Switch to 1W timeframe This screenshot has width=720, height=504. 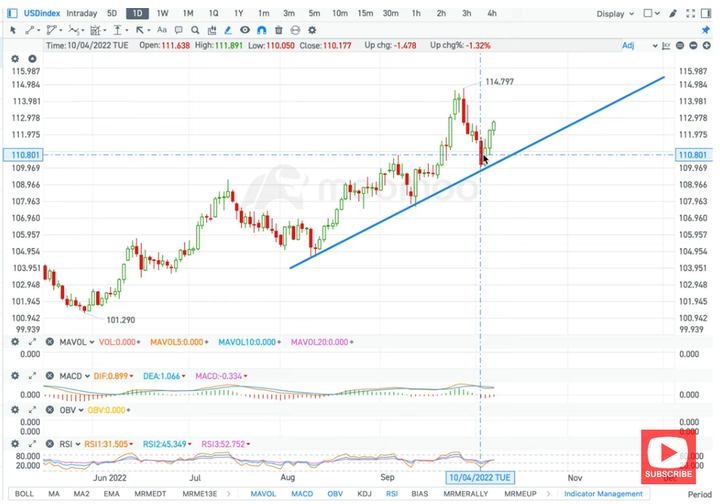(x=163, y=13)
